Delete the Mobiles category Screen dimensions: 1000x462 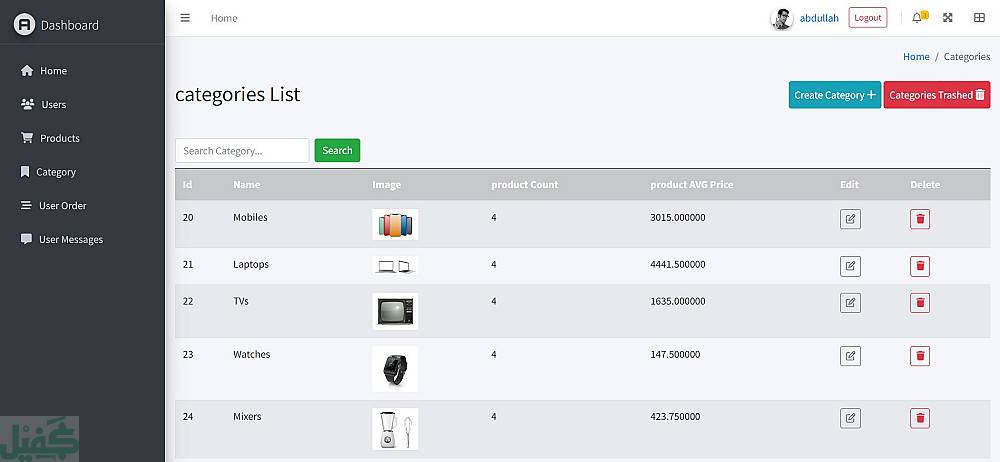[920, 219]
